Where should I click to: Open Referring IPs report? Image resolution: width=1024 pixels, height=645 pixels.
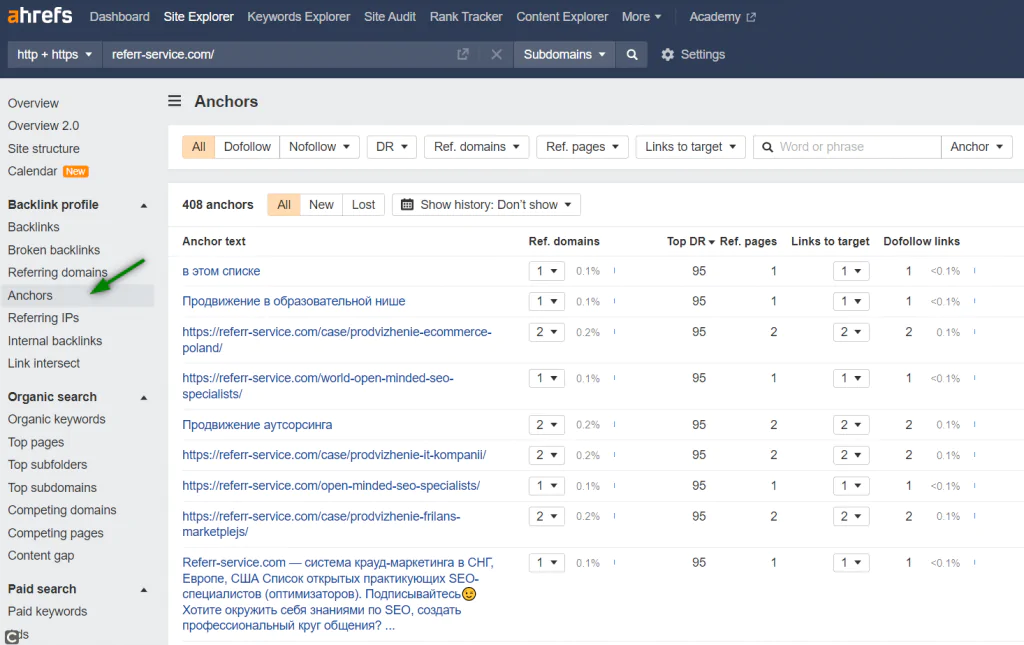pos(43,318)
